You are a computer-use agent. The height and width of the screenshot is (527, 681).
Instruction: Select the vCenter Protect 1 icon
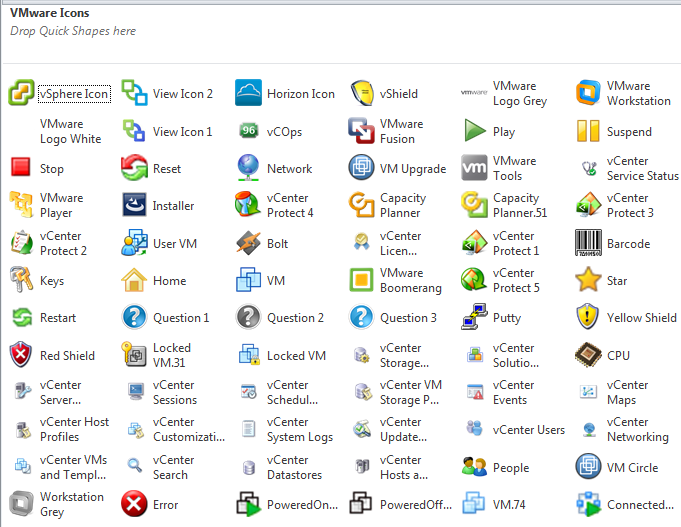474,242
